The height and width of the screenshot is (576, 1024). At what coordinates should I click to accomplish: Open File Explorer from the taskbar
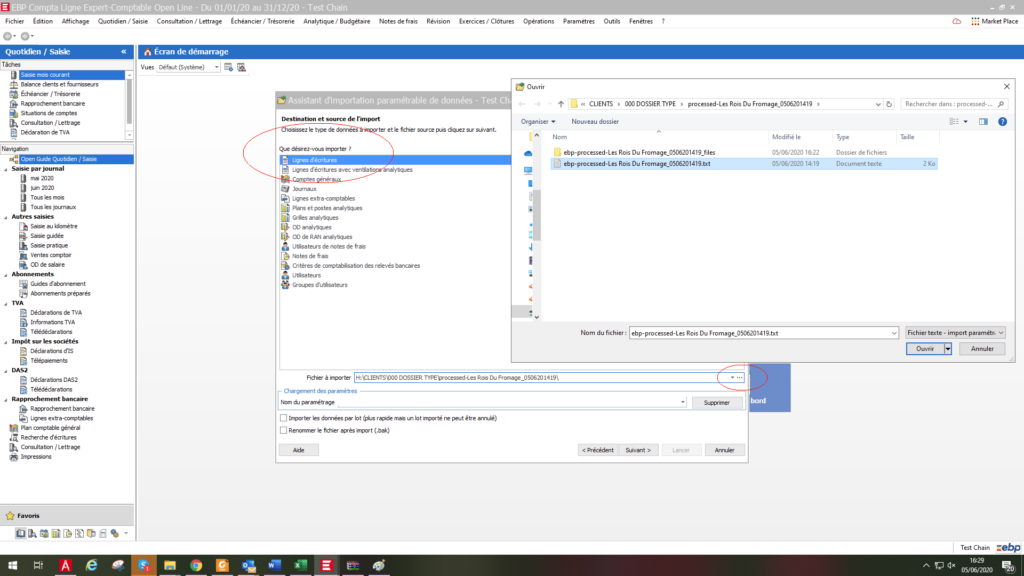click(170, 566)
